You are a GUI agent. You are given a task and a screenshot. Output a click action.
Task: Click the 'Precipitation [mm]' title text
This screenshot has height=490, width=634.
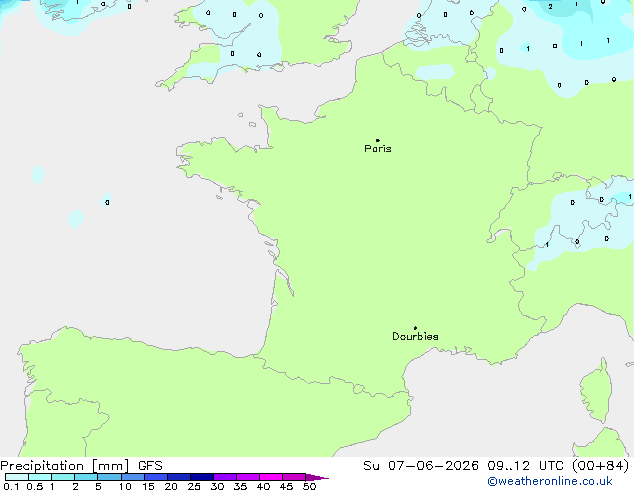click(x=65, y=466)
